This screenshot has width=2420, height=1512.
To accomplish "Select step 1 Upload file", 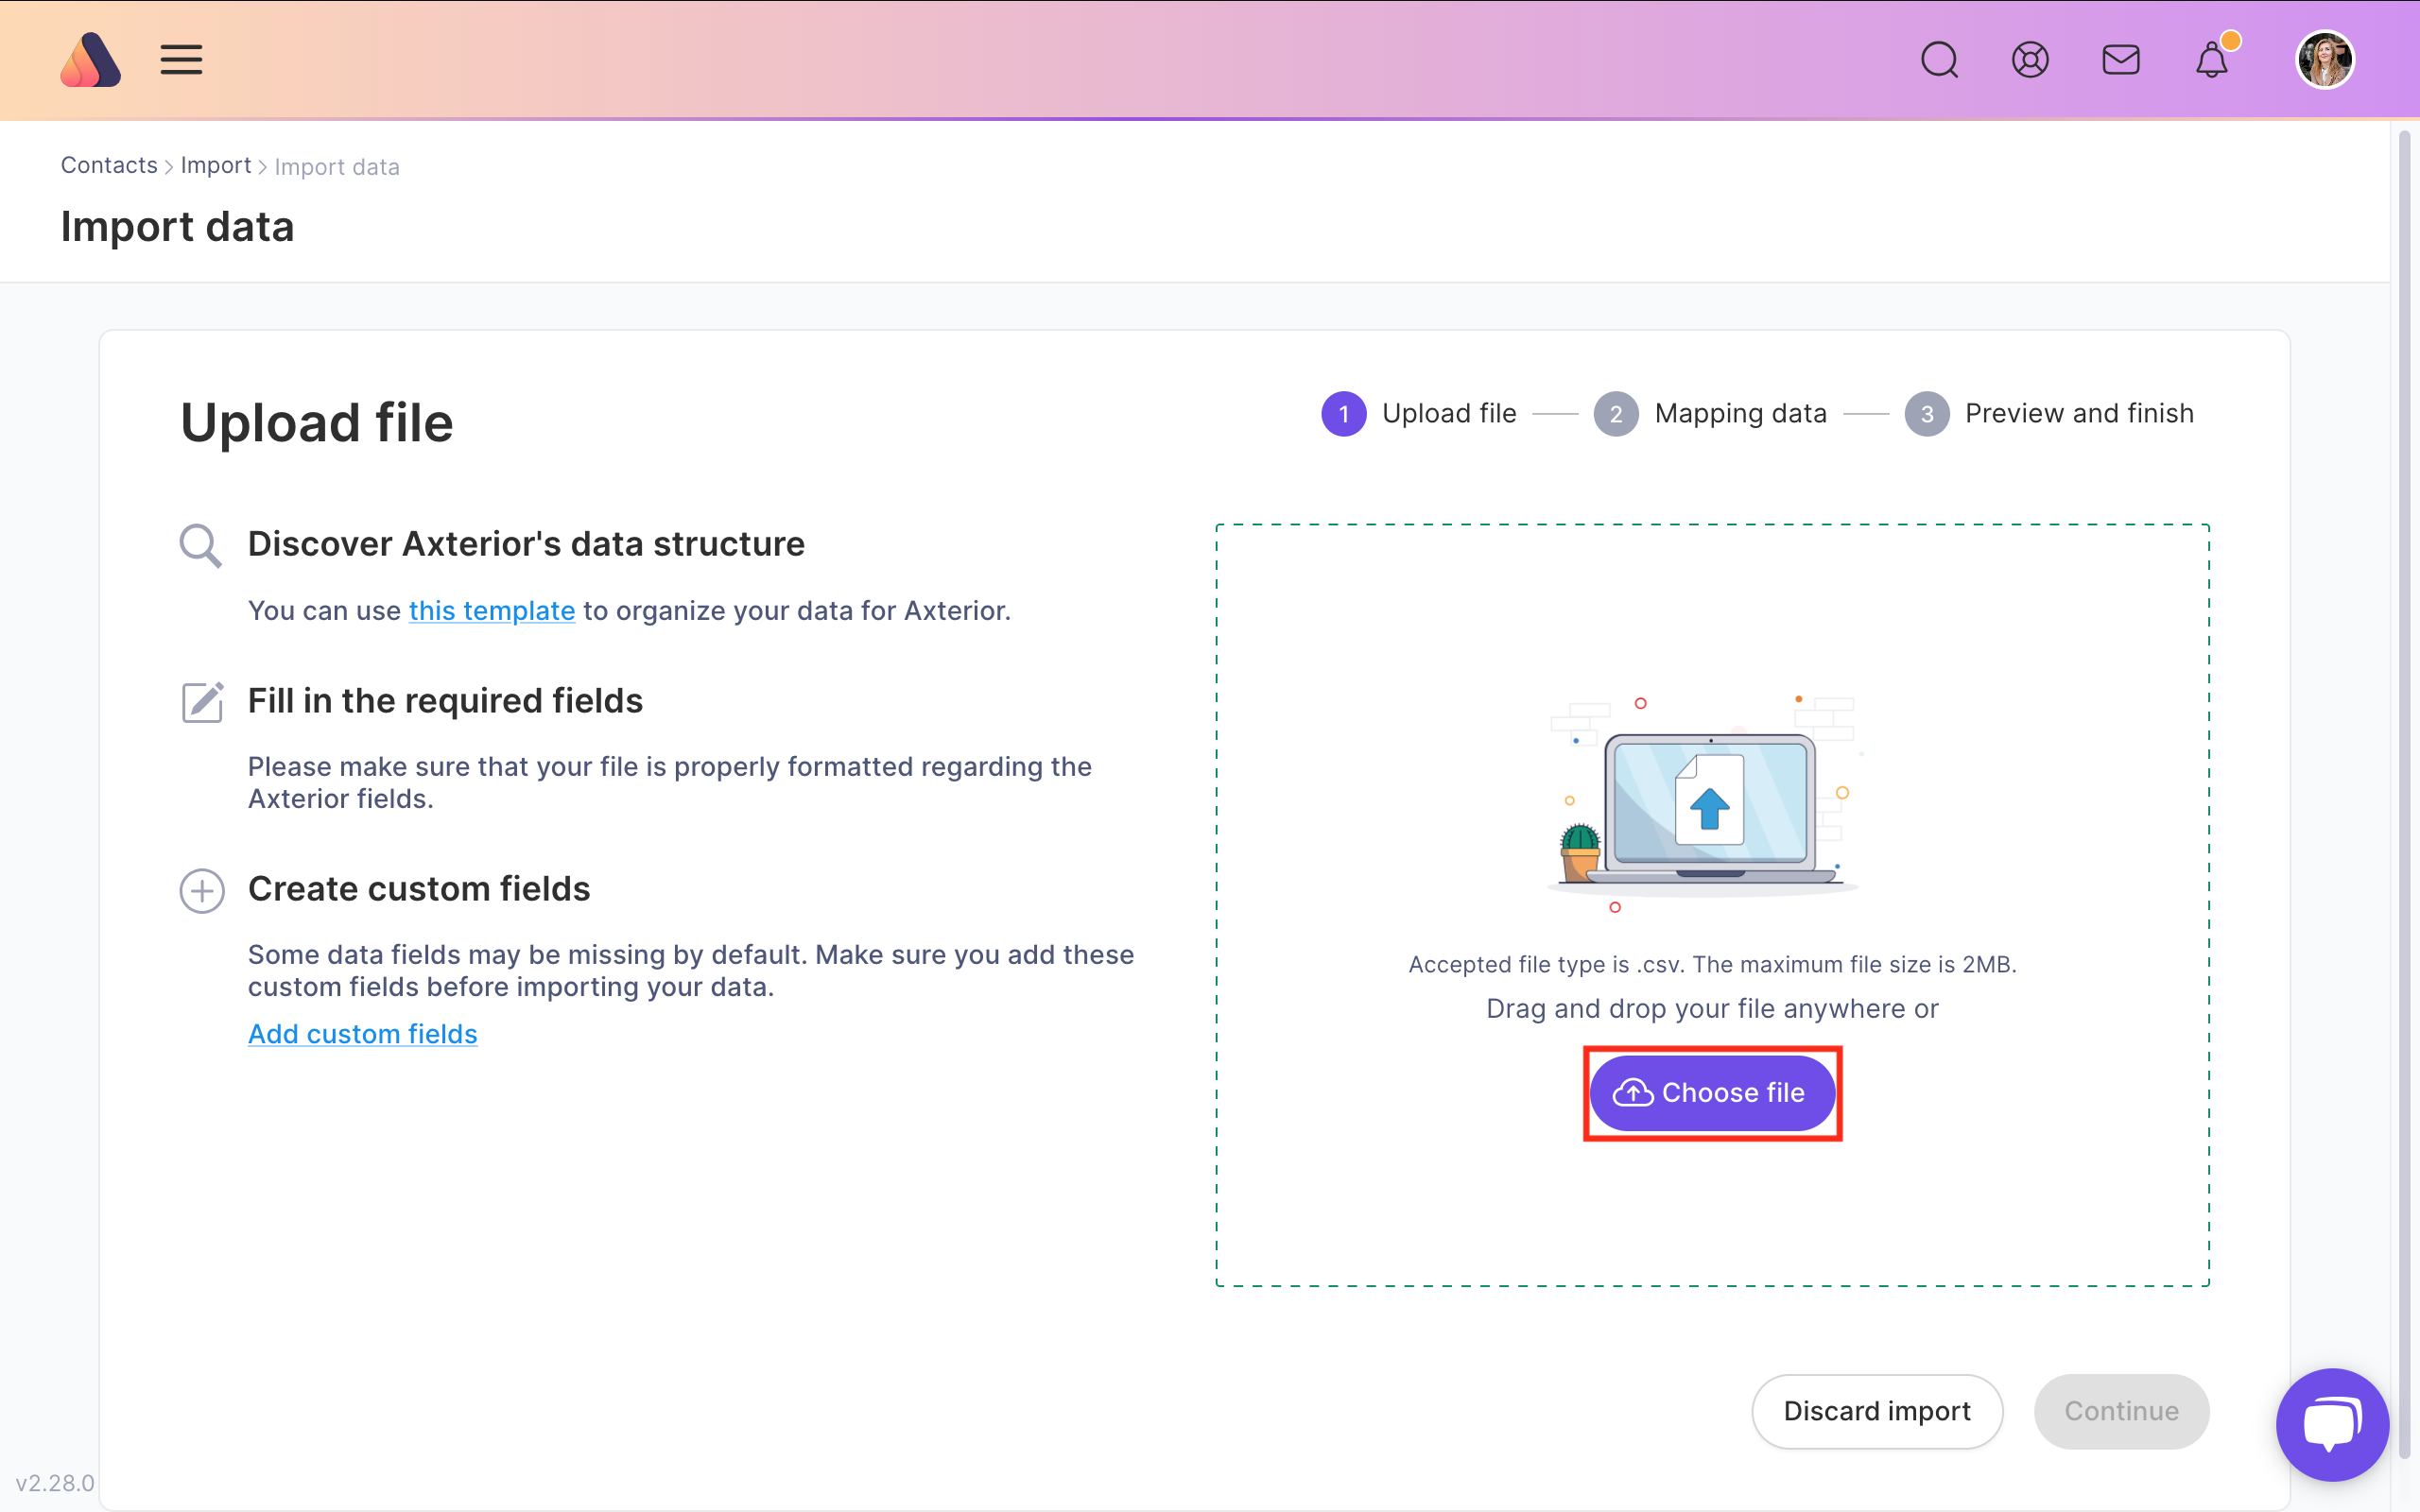I will tap(1418, 414).
